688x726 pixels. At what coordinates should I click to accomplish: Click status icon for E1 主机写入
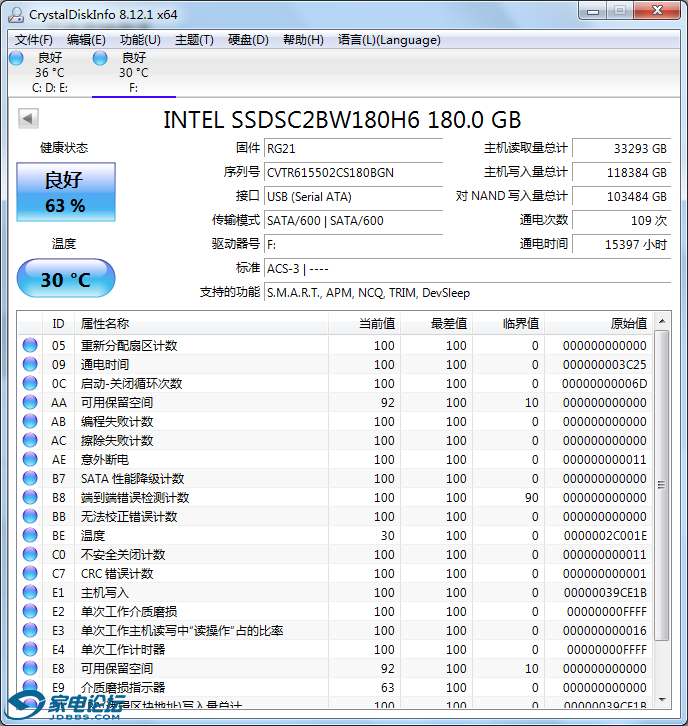click(x=30, y=592)
